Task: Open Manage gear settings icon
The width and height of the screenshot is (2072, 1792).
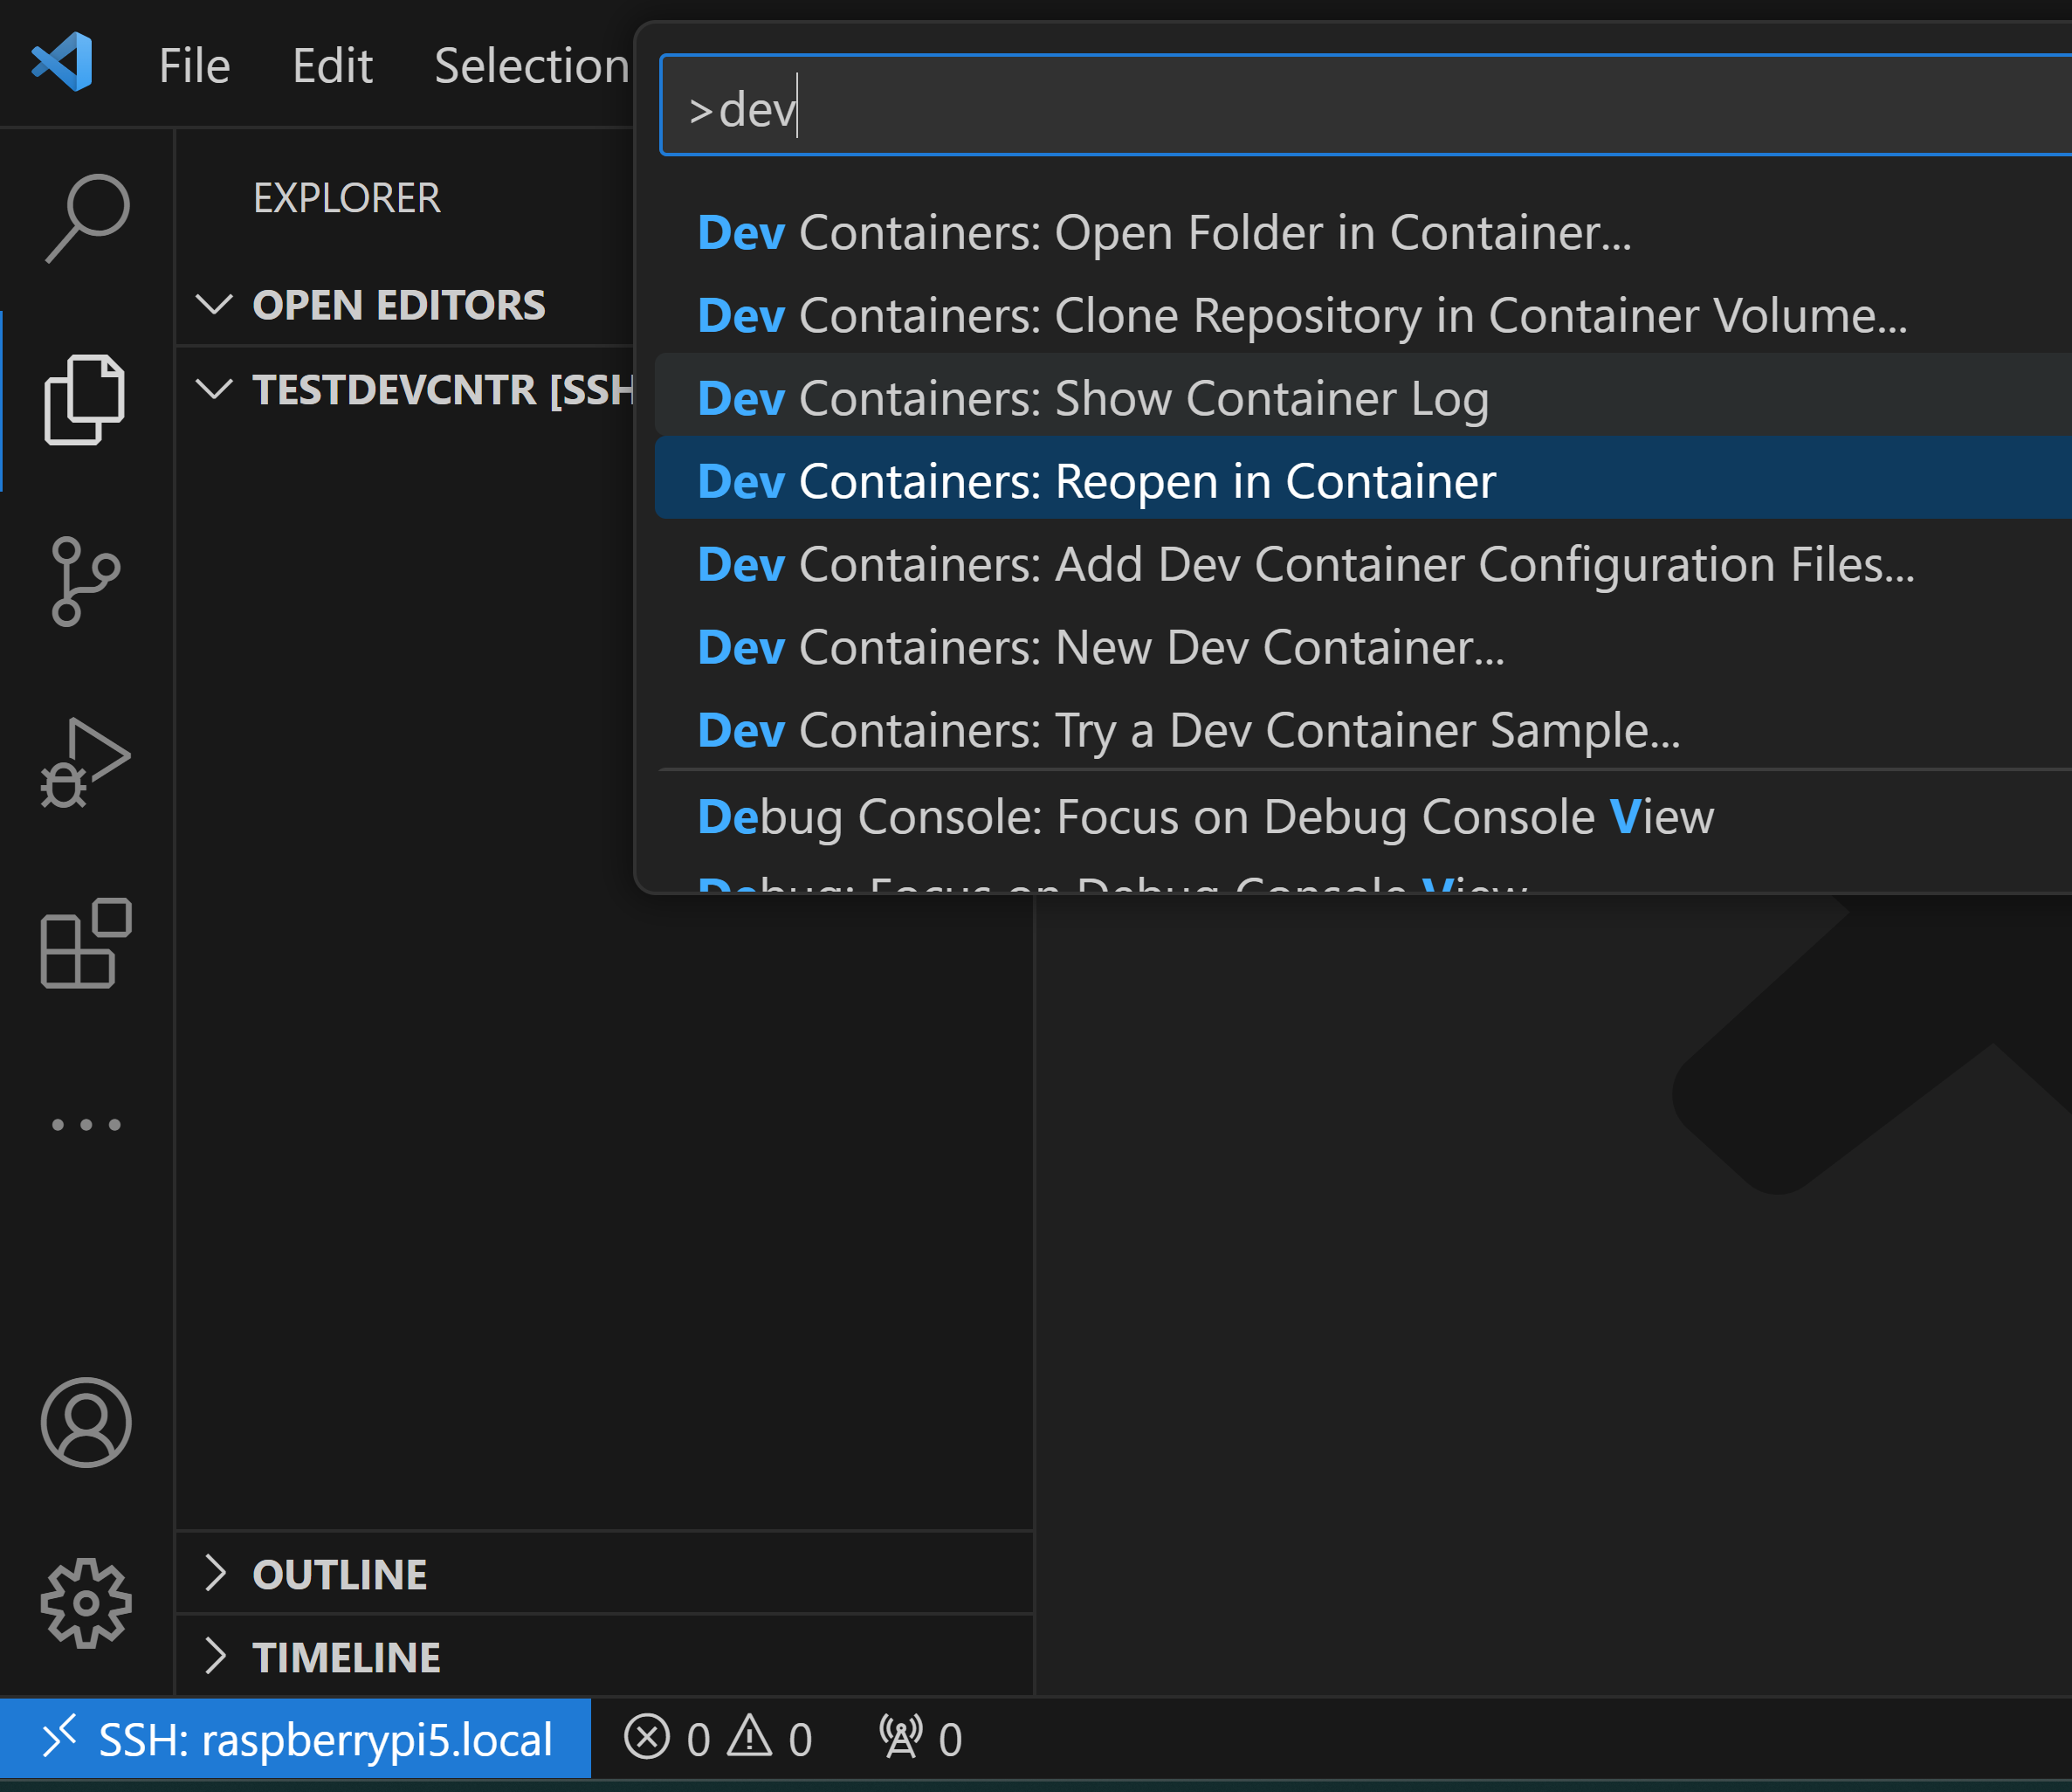Action: [x=86, y=1603]
